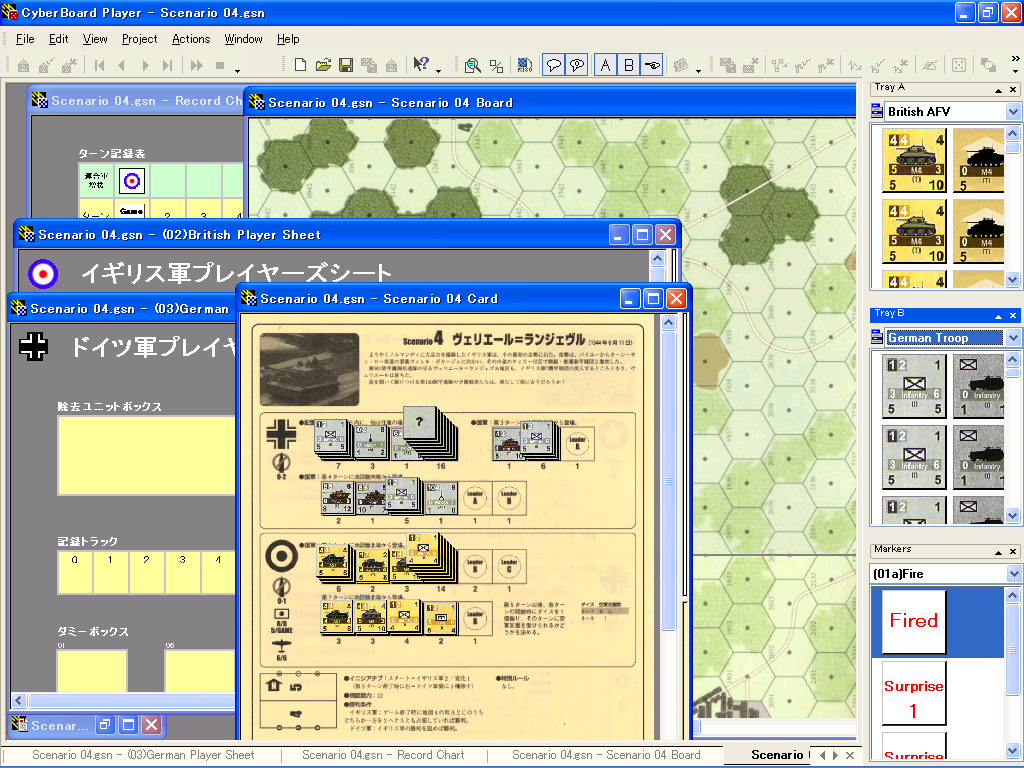The image size is (1024, 768).
Task: Toggle the speech balloon tooltips button
Action: [x=554, y=65]
